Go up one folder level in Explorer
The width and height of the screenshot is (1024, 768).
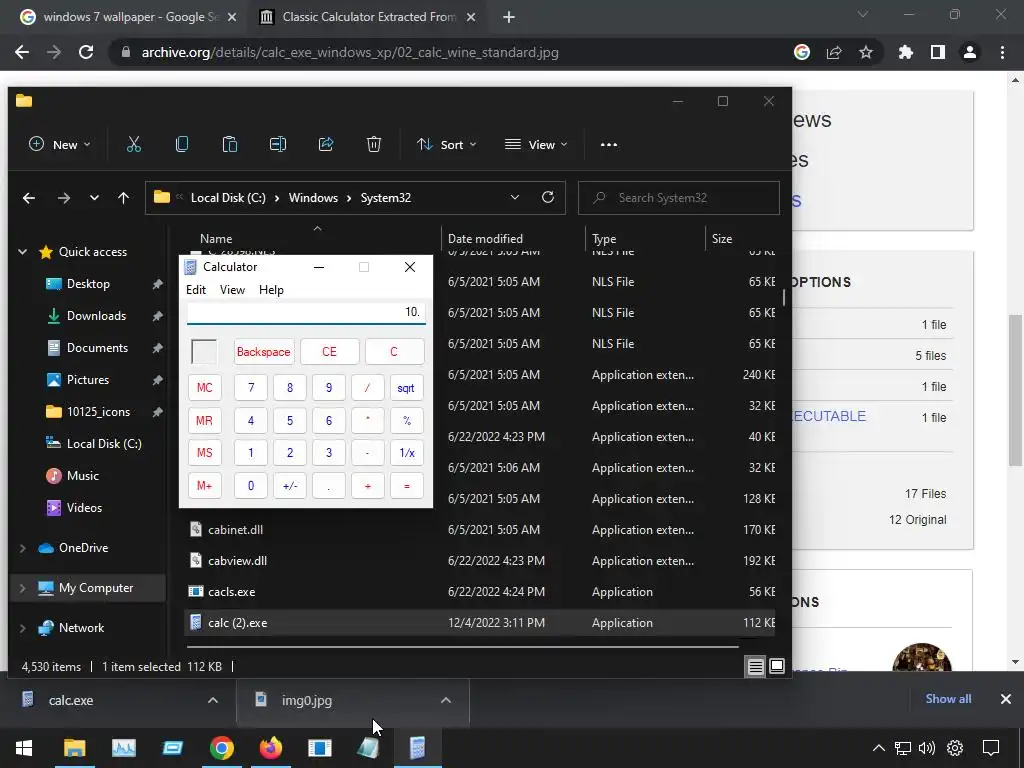coord(123,198)
